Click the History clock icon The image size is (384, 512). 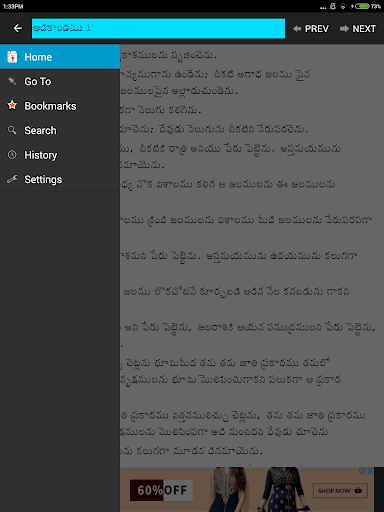(x=12, y=155)
